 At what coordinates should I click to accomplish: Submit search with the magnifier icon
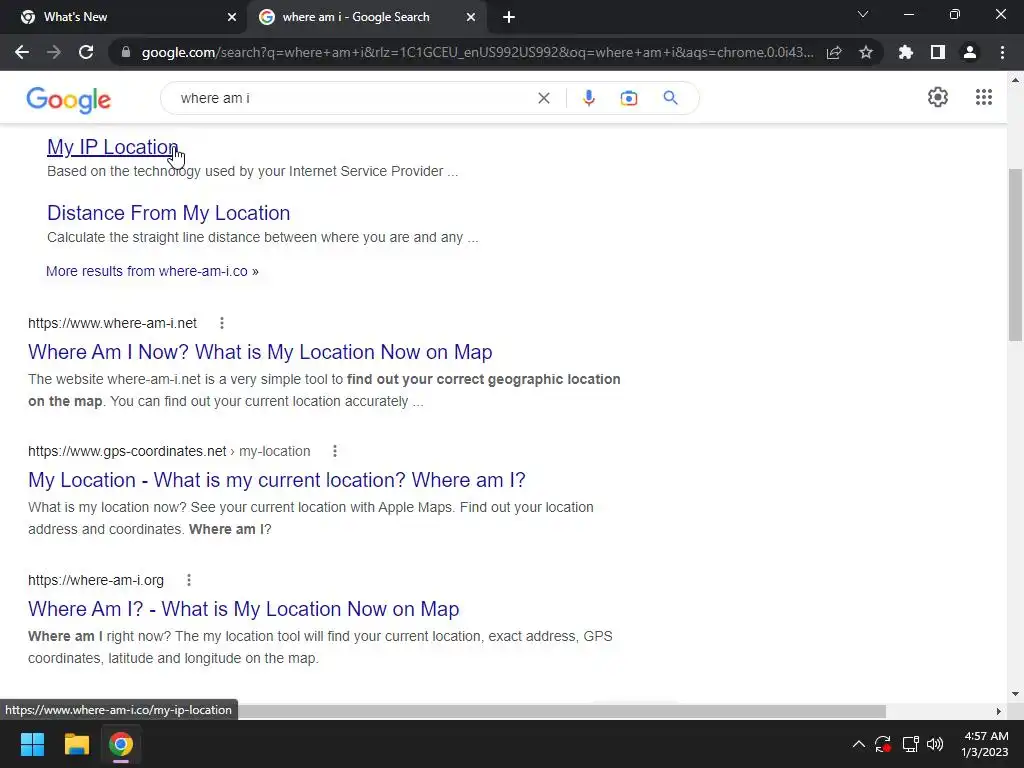click(x=670, y=98)
